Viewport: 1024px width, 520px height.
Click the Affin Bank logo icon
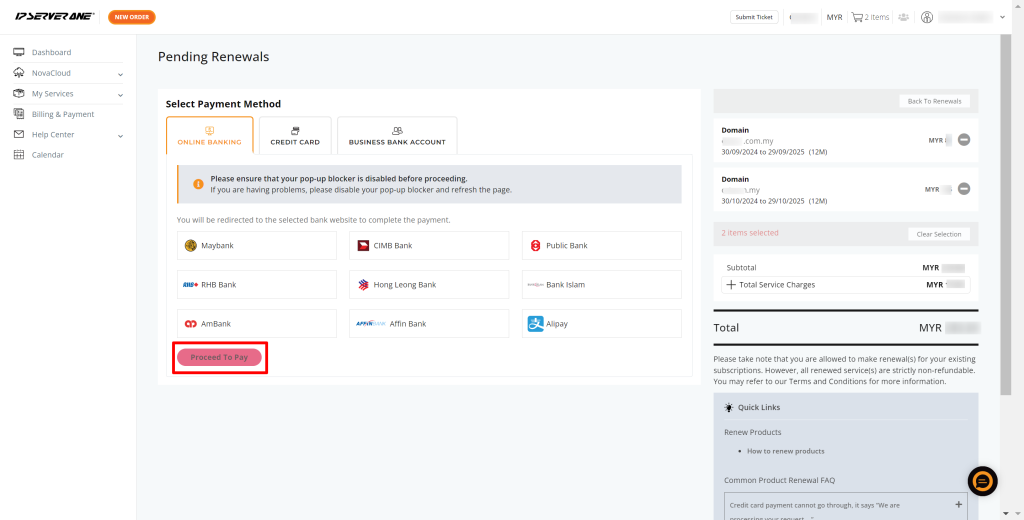371,323
